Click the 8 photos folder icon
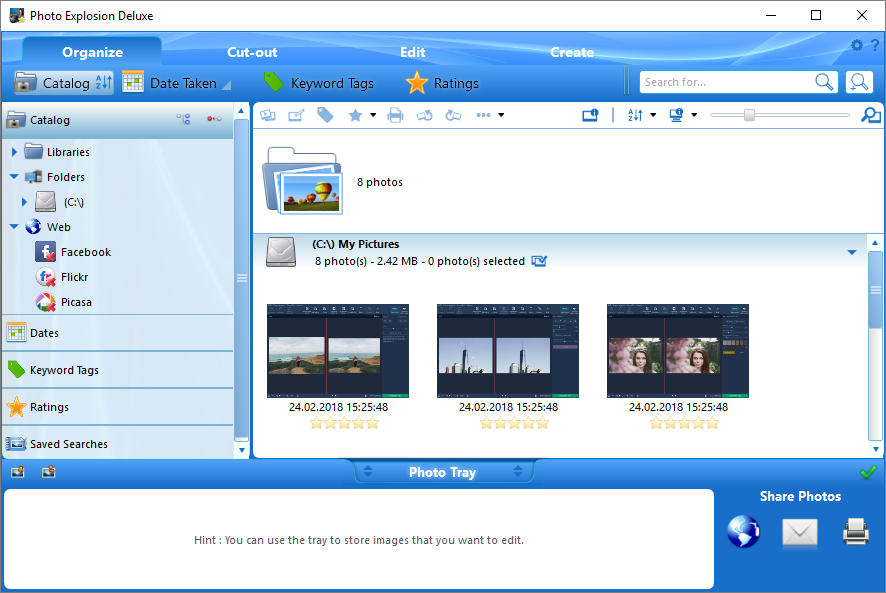This screenshot has height=593, width=886. point(303,181)
